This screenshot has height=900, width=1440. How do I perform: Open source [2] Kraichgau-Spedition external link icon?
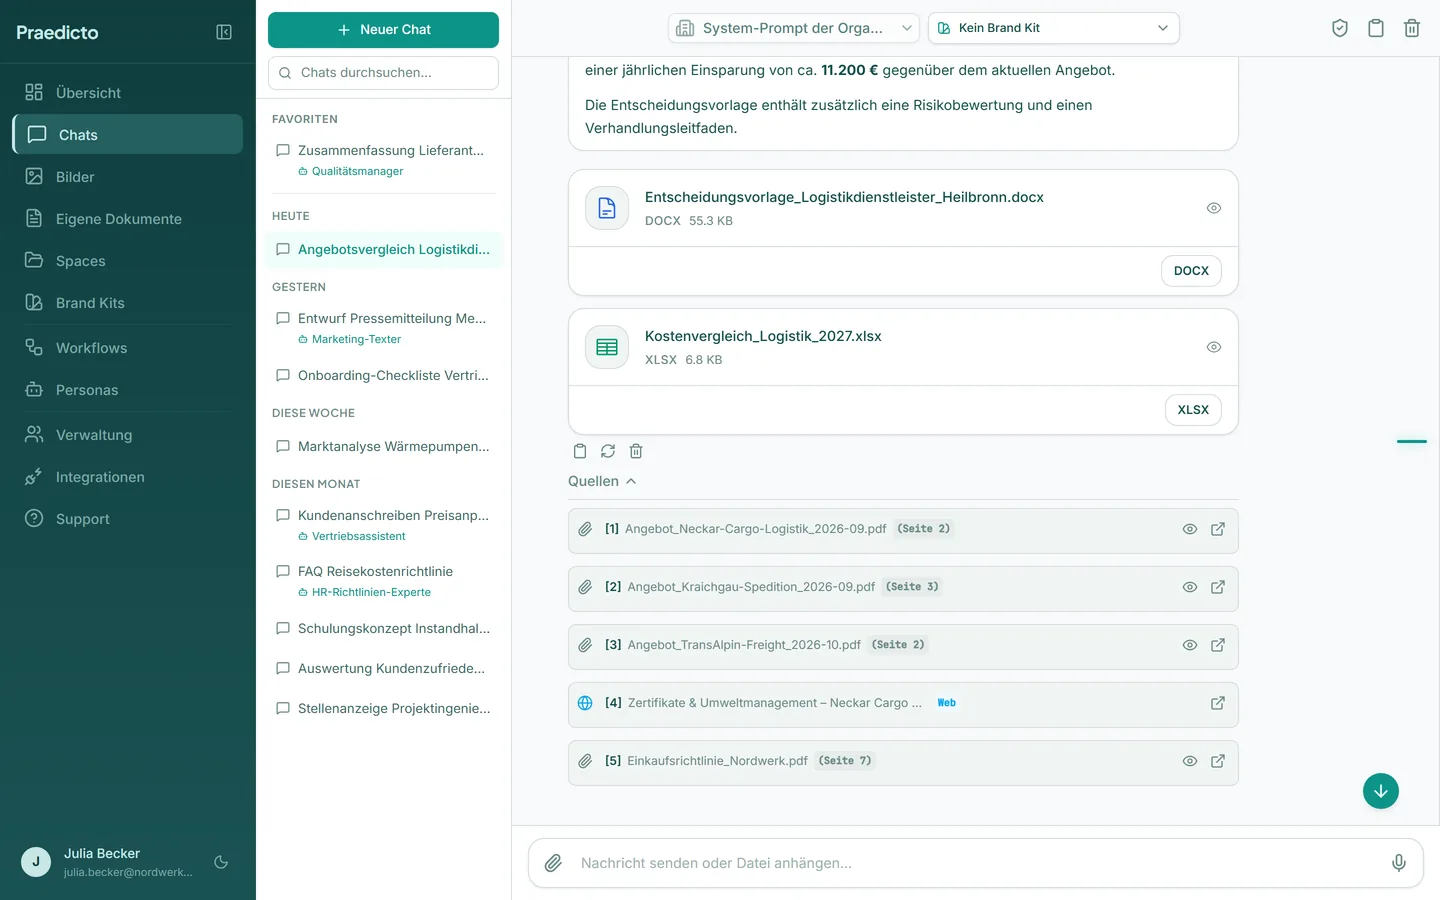[1218, 587]
